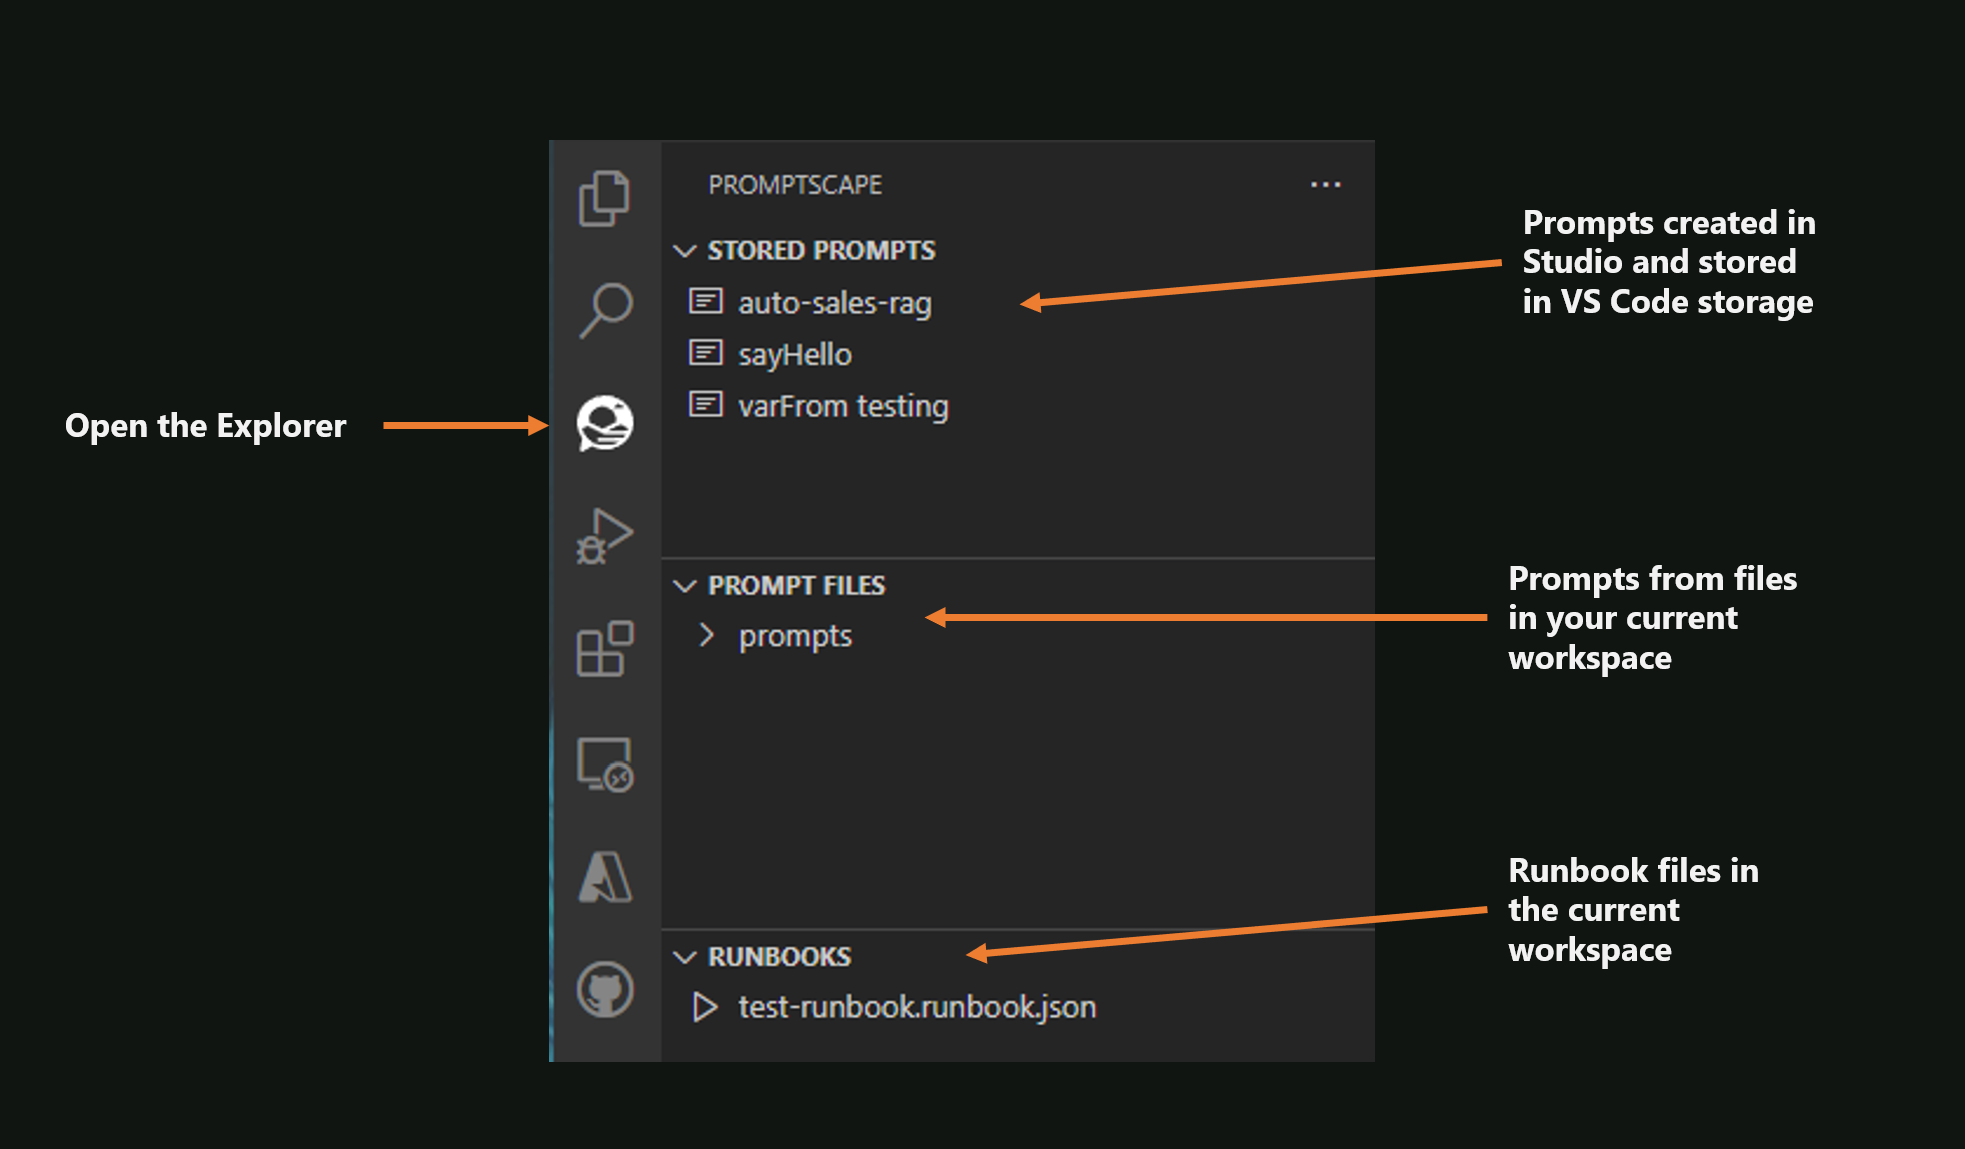Open the Promptscape explorer icon

[605, 423]
